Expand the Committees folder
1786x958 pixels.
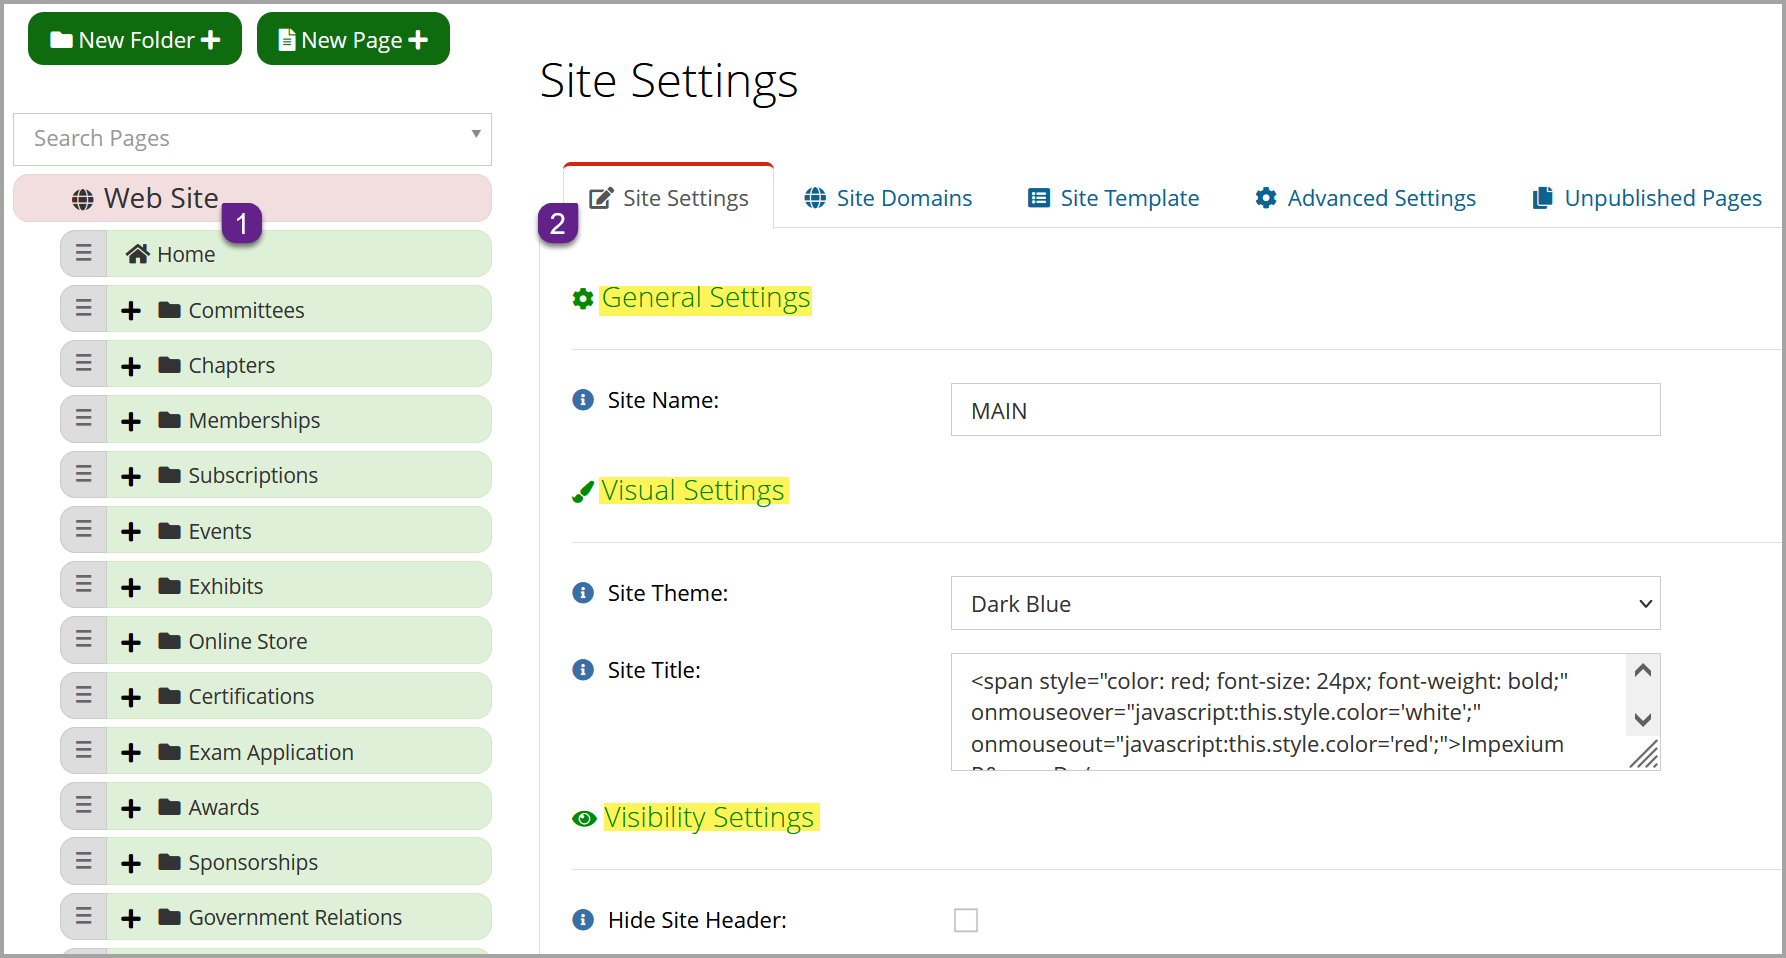point(131,310)
